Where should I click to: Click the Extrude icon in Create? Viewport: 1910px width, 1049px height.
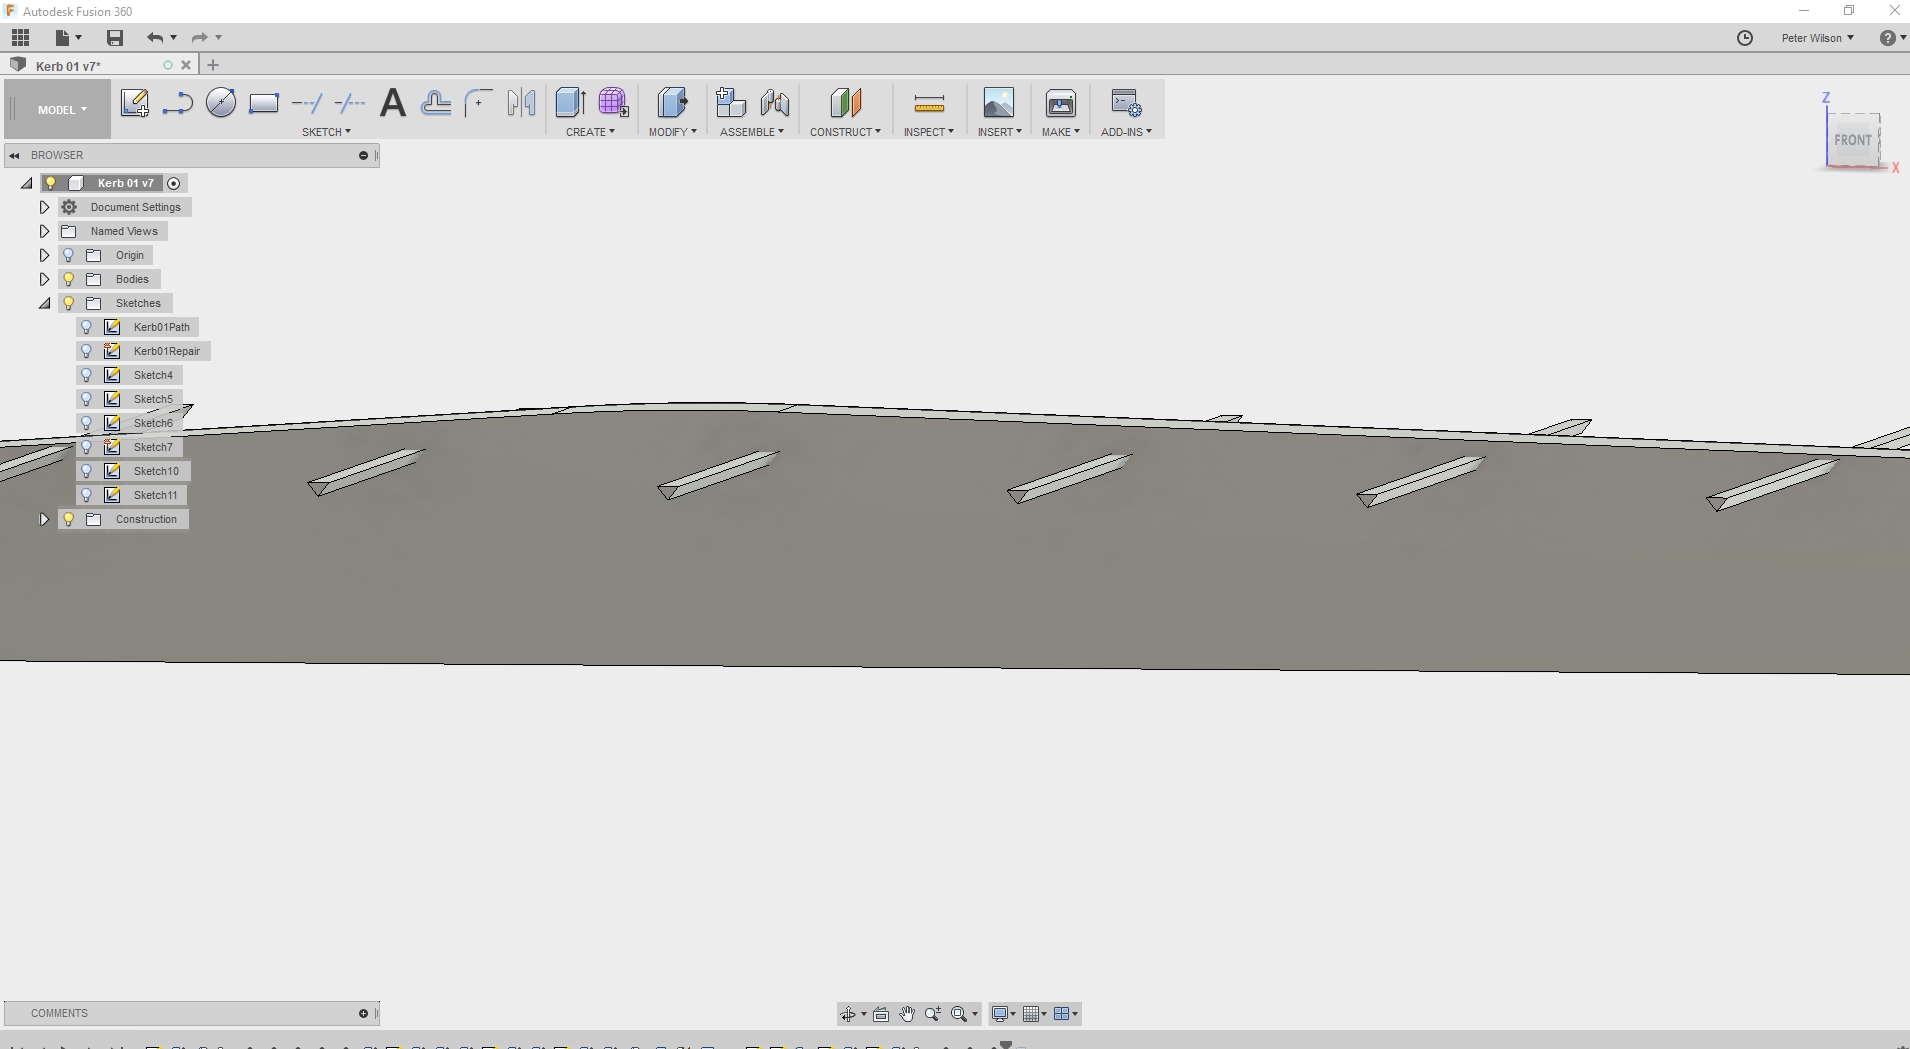(x=570, y=103)
